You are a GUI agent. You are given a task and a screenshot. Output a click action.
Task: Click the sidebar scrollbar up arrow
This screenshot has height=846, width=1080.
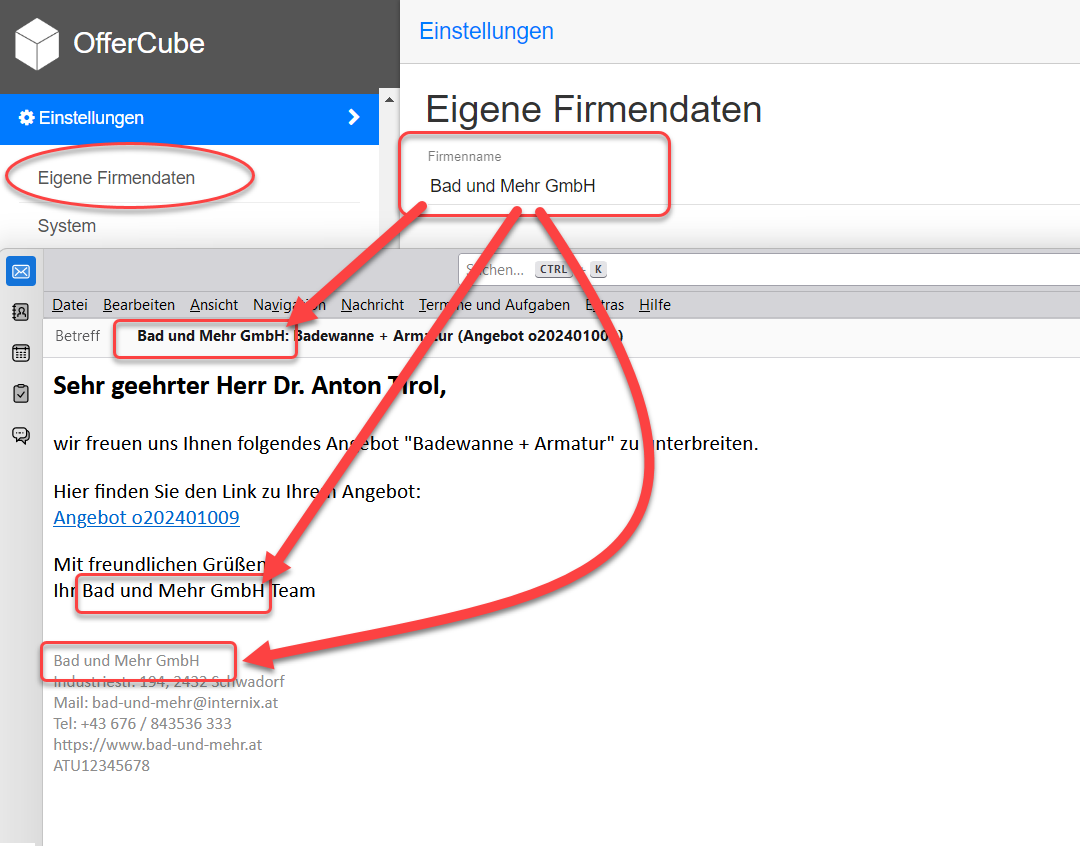(389, 100)
